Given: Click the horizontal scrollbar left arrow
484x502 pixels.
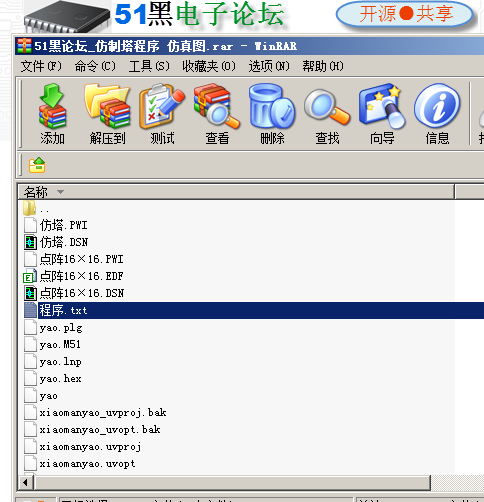Looking at the screenshot, I should pos(25,482).
